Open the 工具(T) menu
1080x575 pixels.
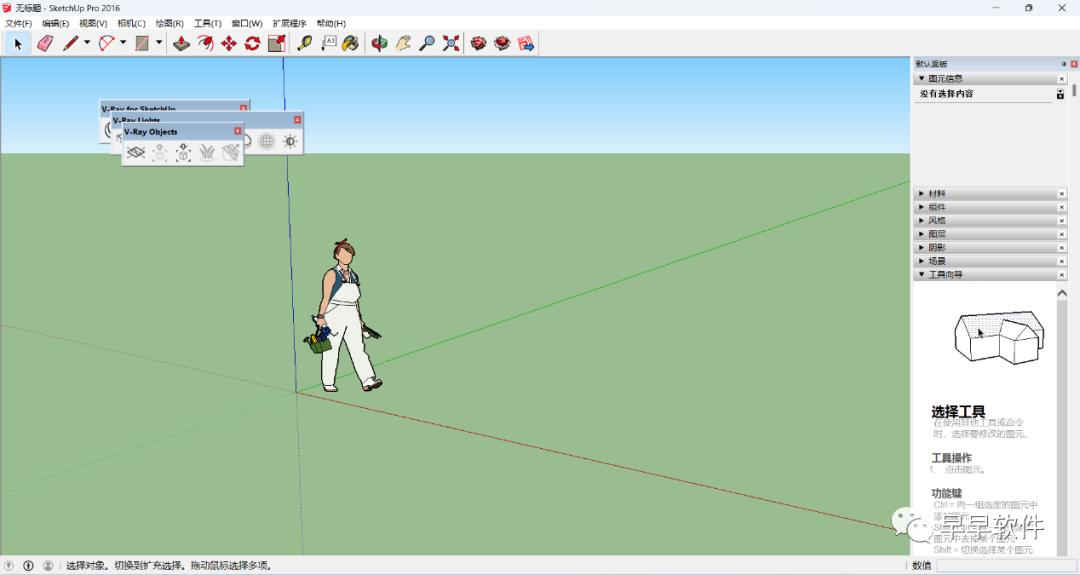coord(207,23)
